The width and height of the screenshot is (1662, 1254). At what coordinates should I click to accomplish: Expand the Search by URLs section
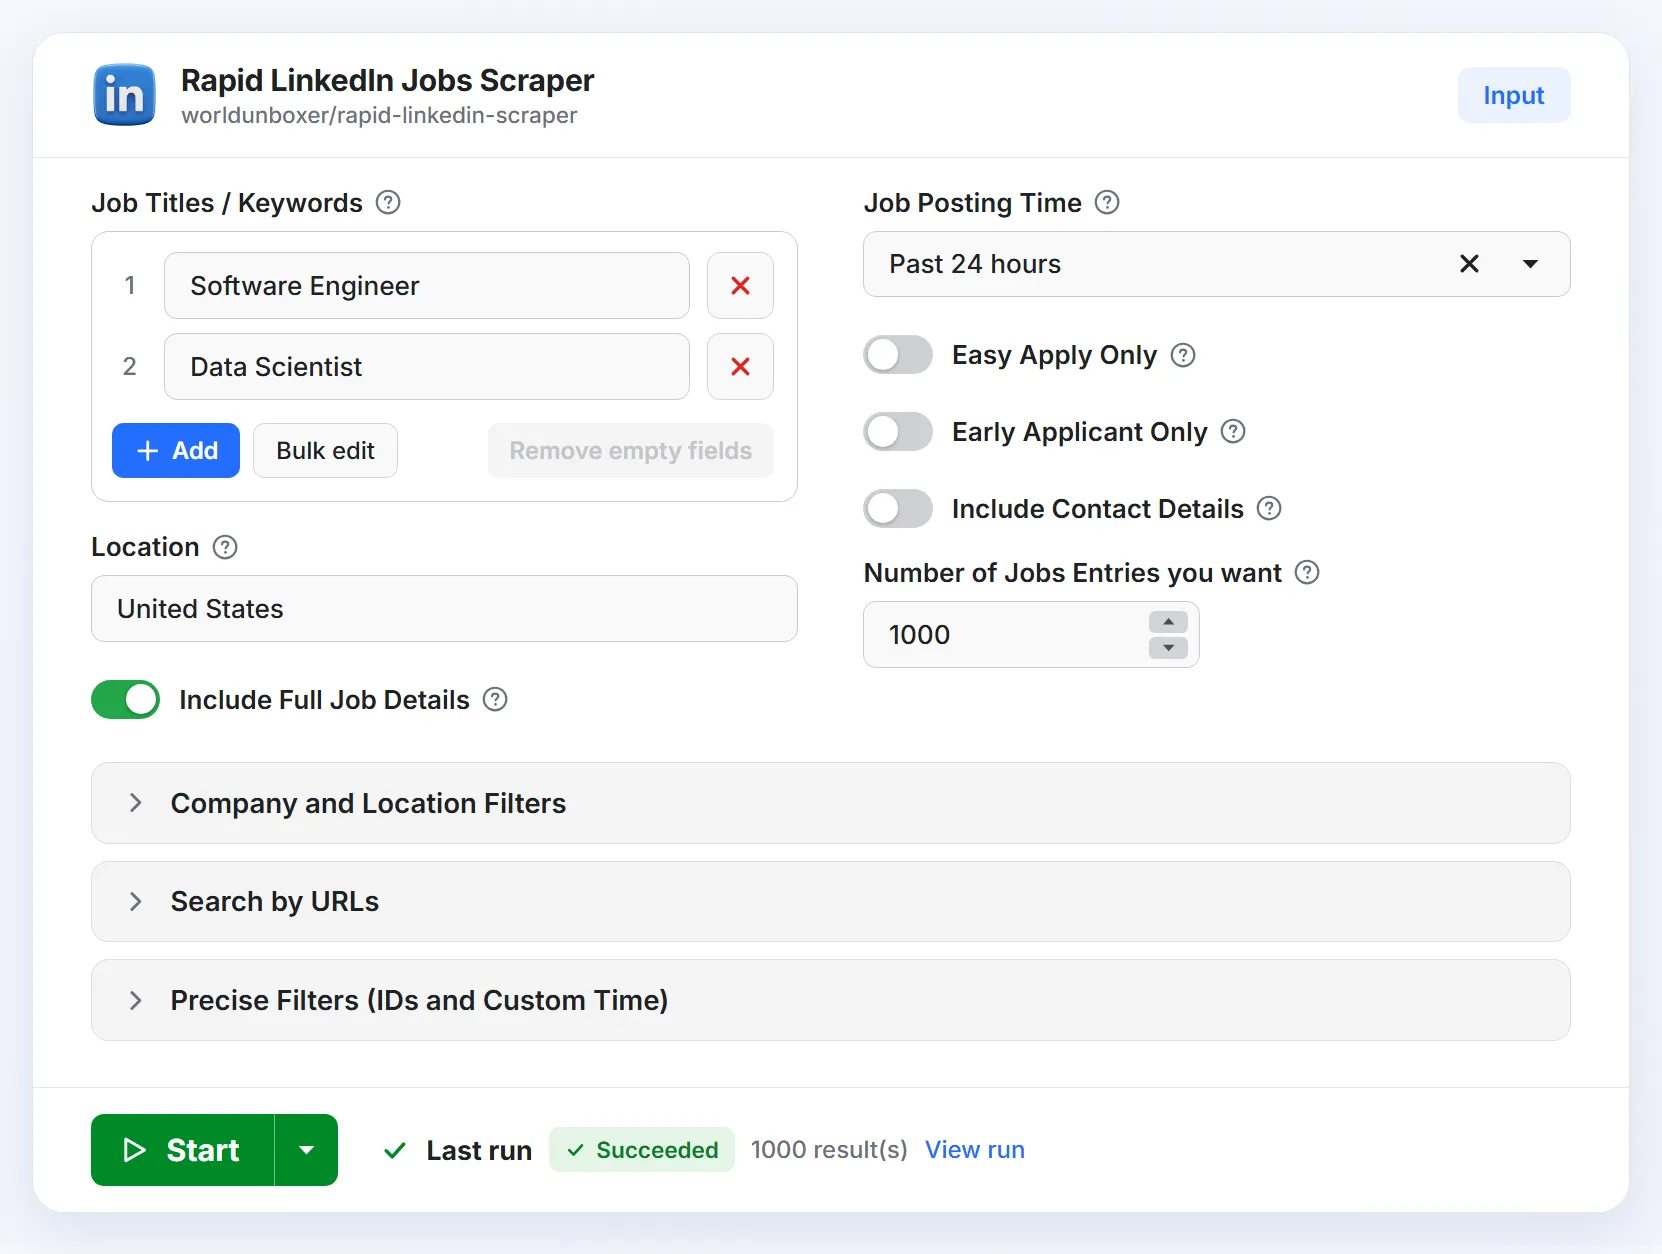(830, 902)
